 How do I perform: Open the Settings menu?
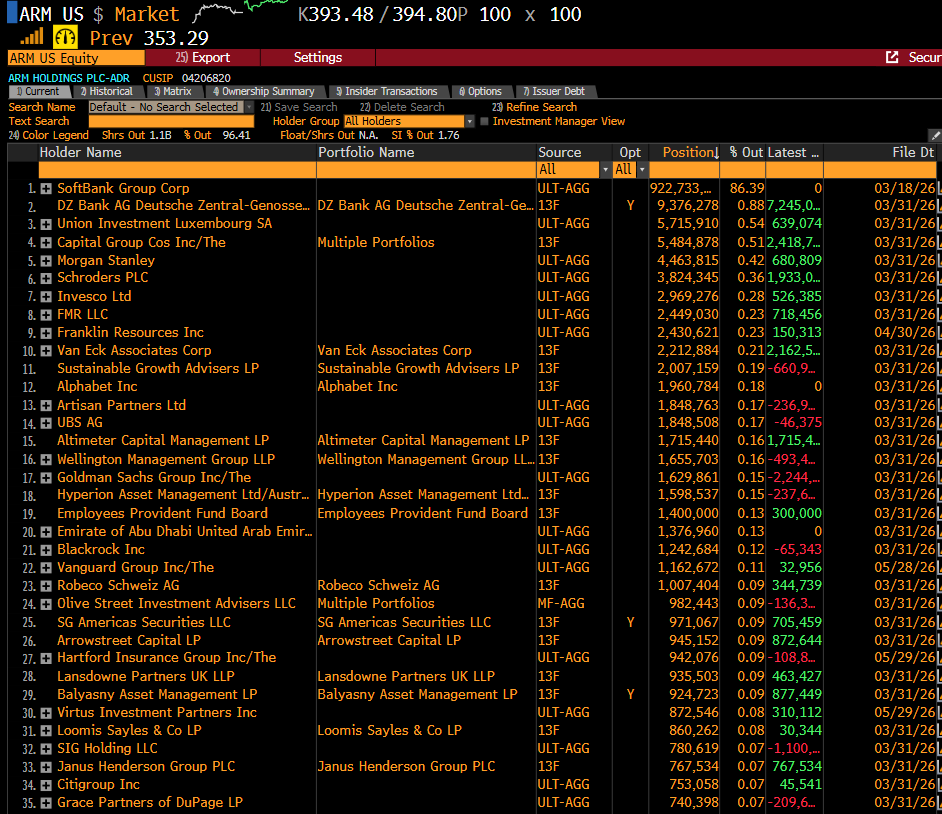tap(318, 58)
